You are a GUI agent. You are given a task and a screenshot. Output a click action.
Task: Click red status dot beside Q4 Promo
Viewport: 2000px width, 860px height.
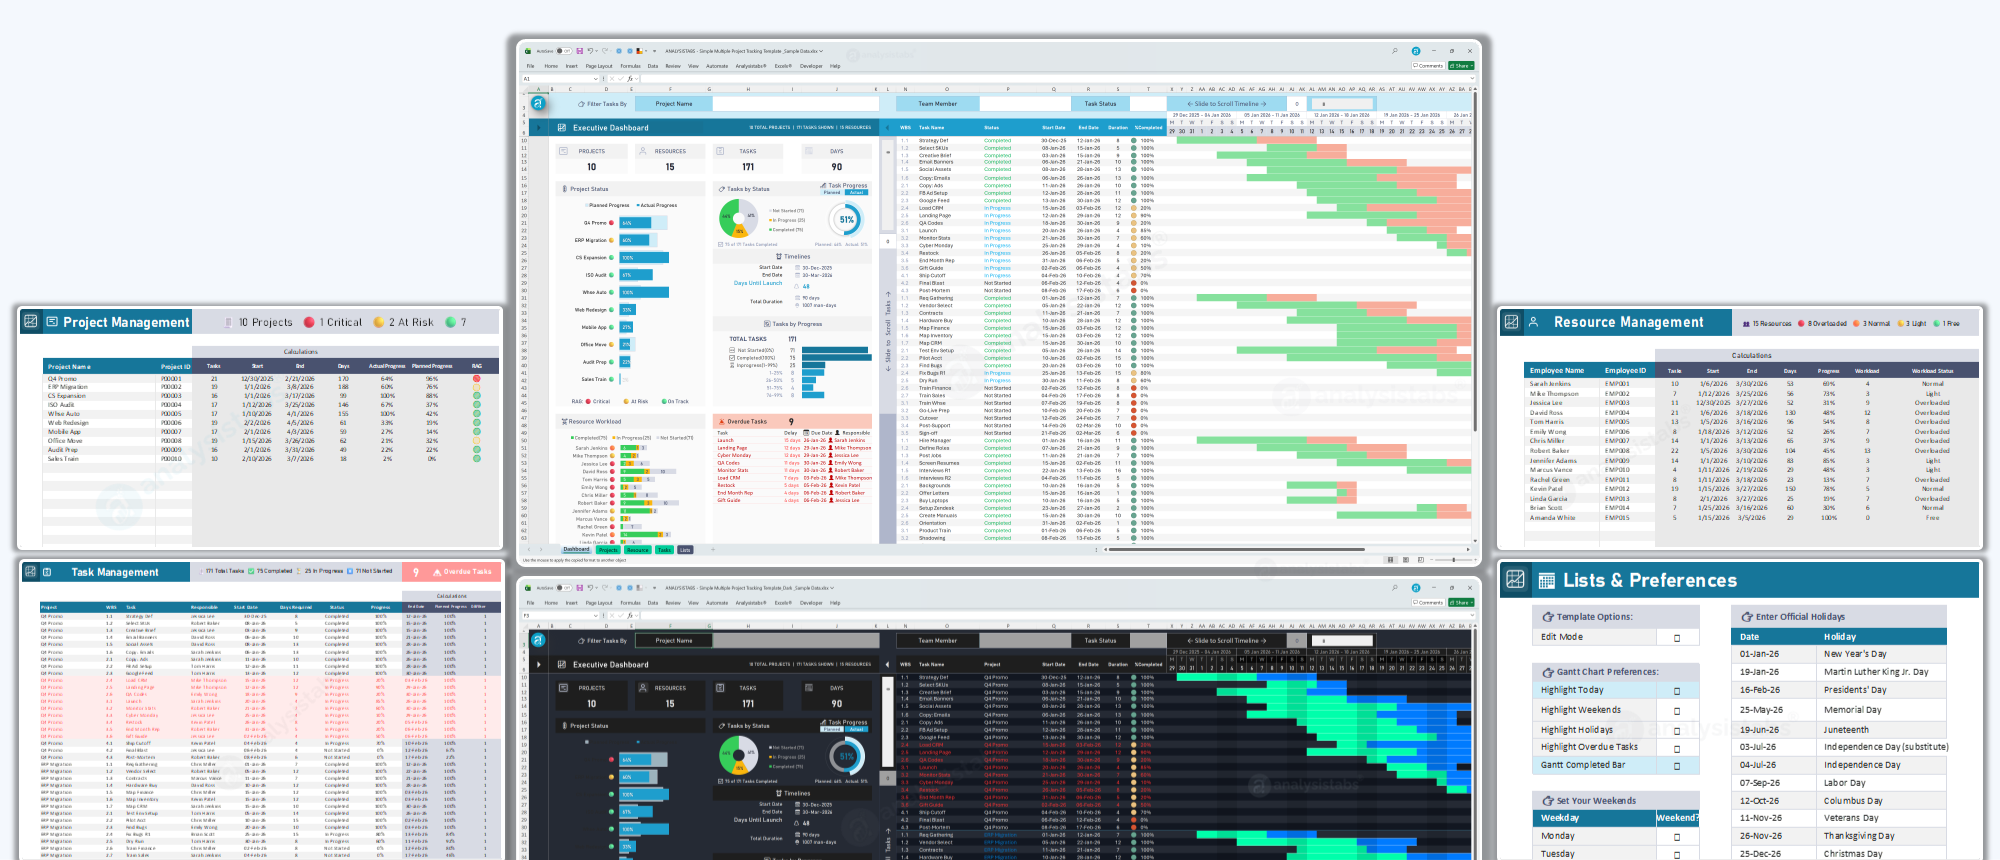611,223
